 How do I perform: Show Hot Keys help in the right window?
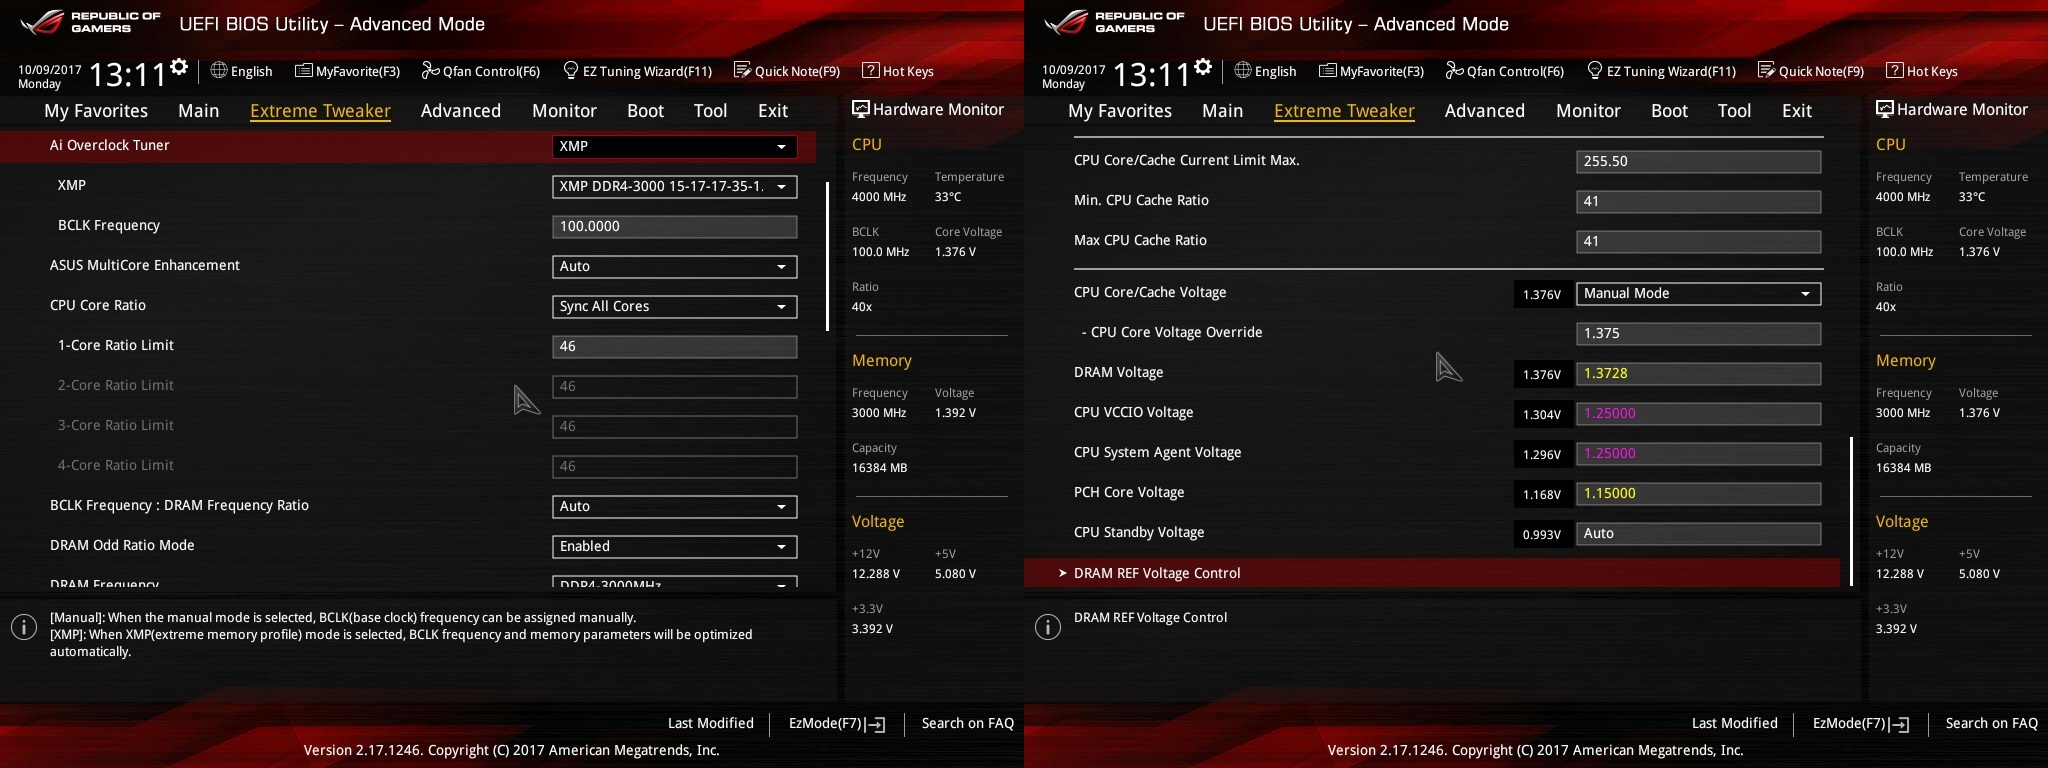point(1922,71)
